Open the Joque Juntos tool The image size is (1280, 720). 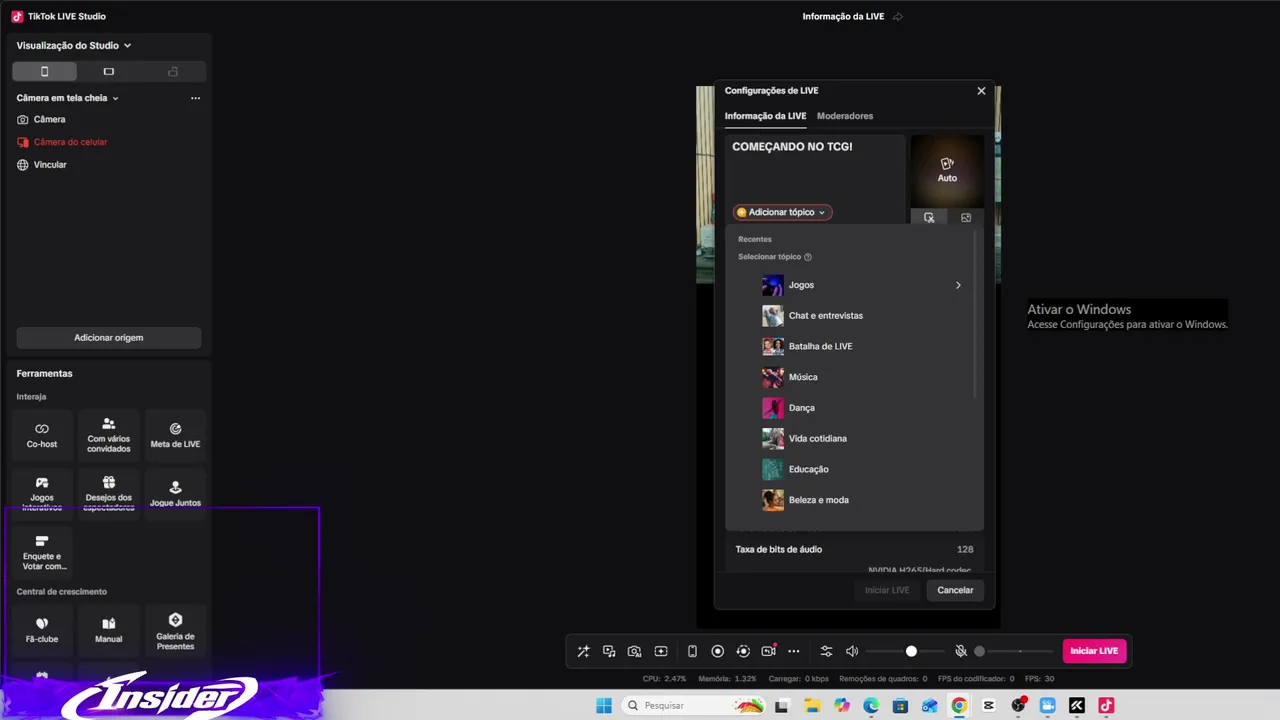(176, 494)
